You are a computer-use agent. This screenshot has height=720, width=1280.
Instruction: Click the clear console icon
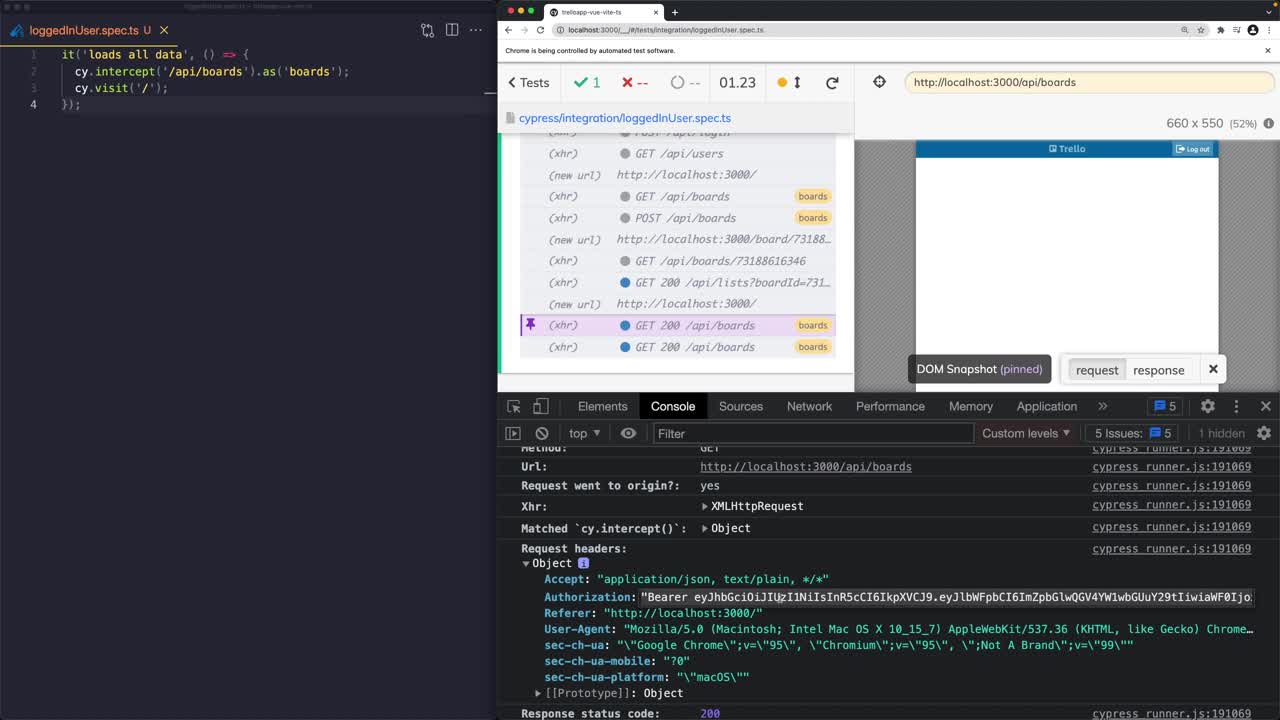click(542, 433)
